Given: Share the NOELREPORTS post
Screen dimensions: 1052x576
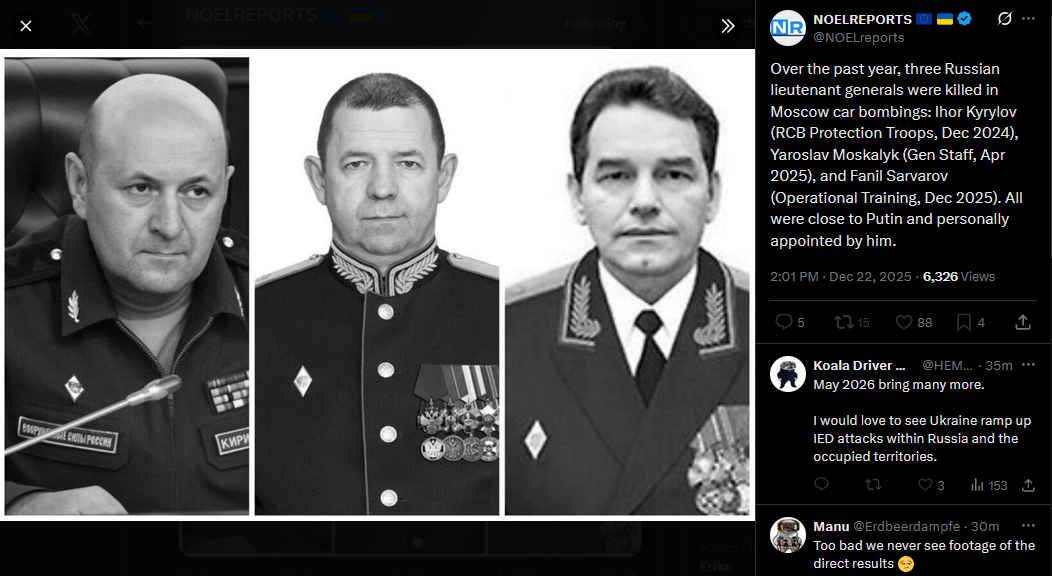Looking at the screenshot, I should [1022, 323].
